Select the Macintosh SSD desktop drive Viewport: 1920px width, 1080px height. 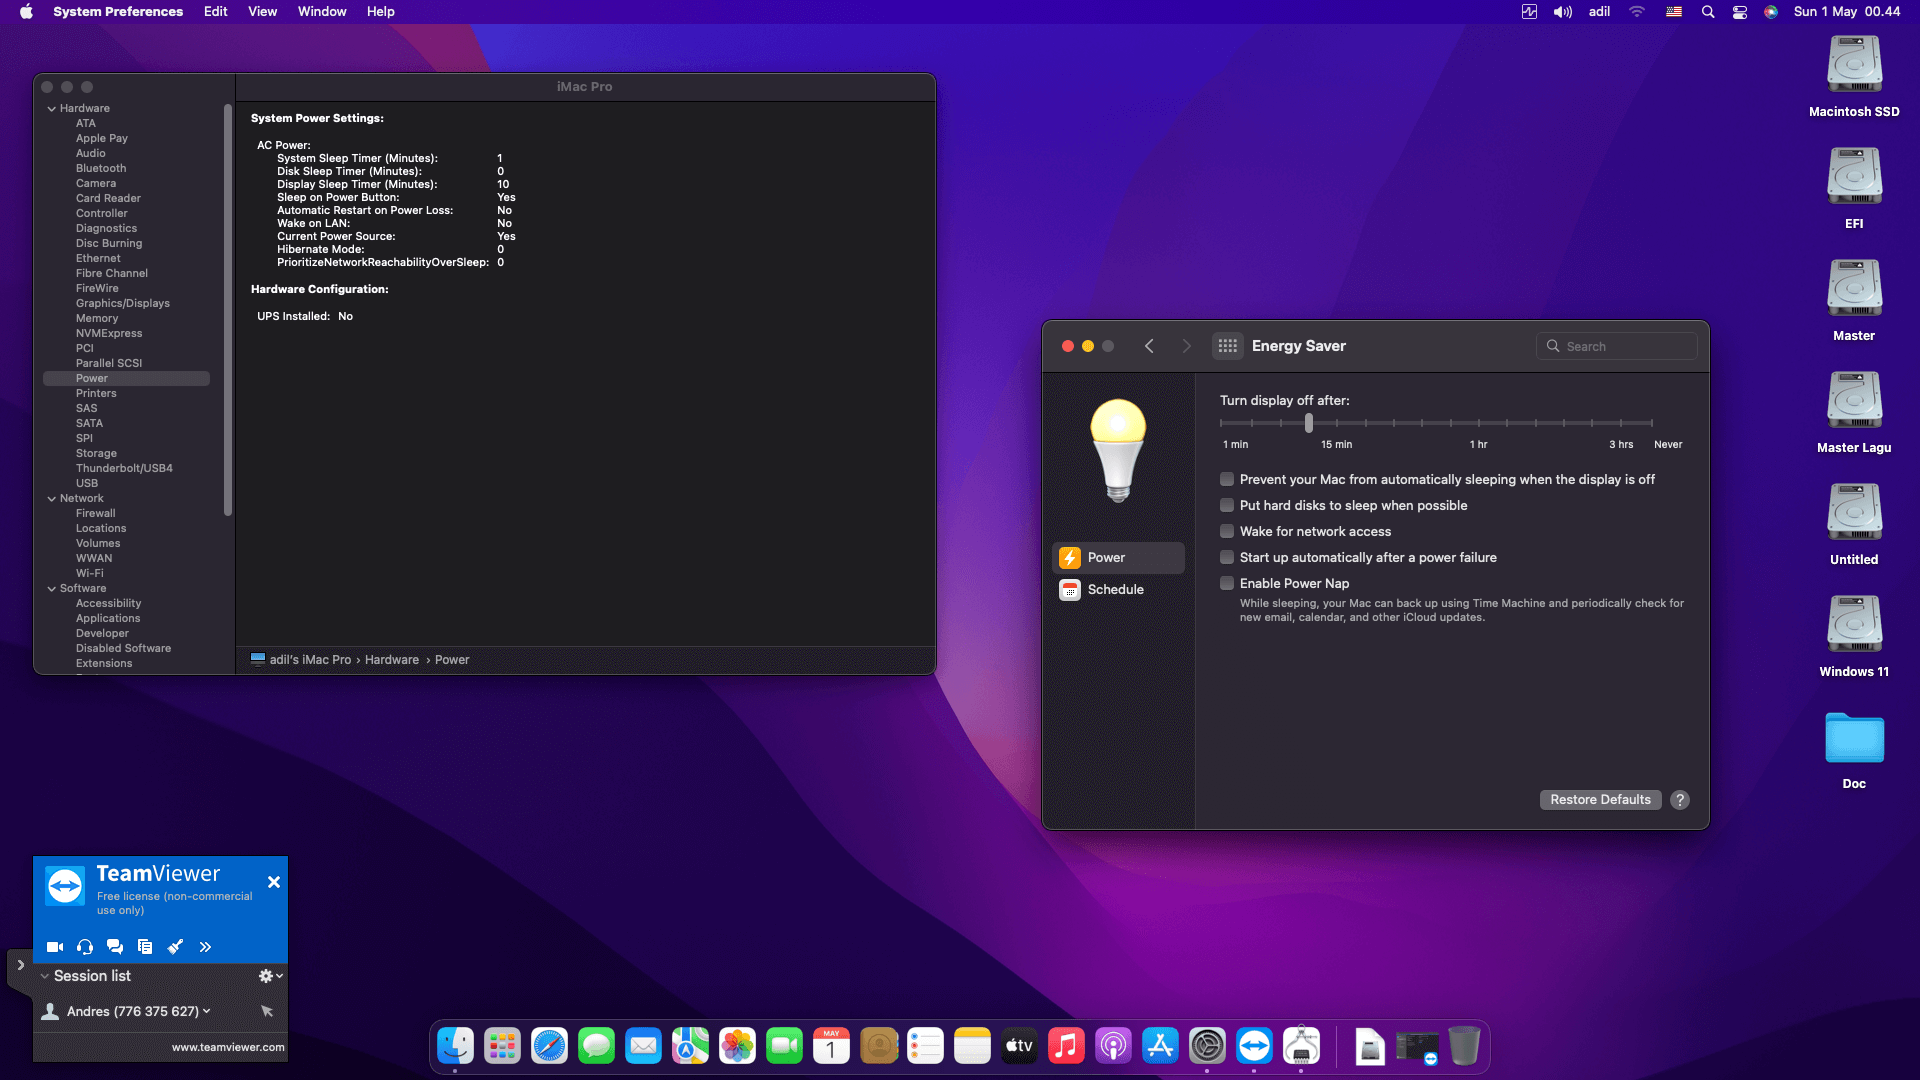coord(1854,77)
